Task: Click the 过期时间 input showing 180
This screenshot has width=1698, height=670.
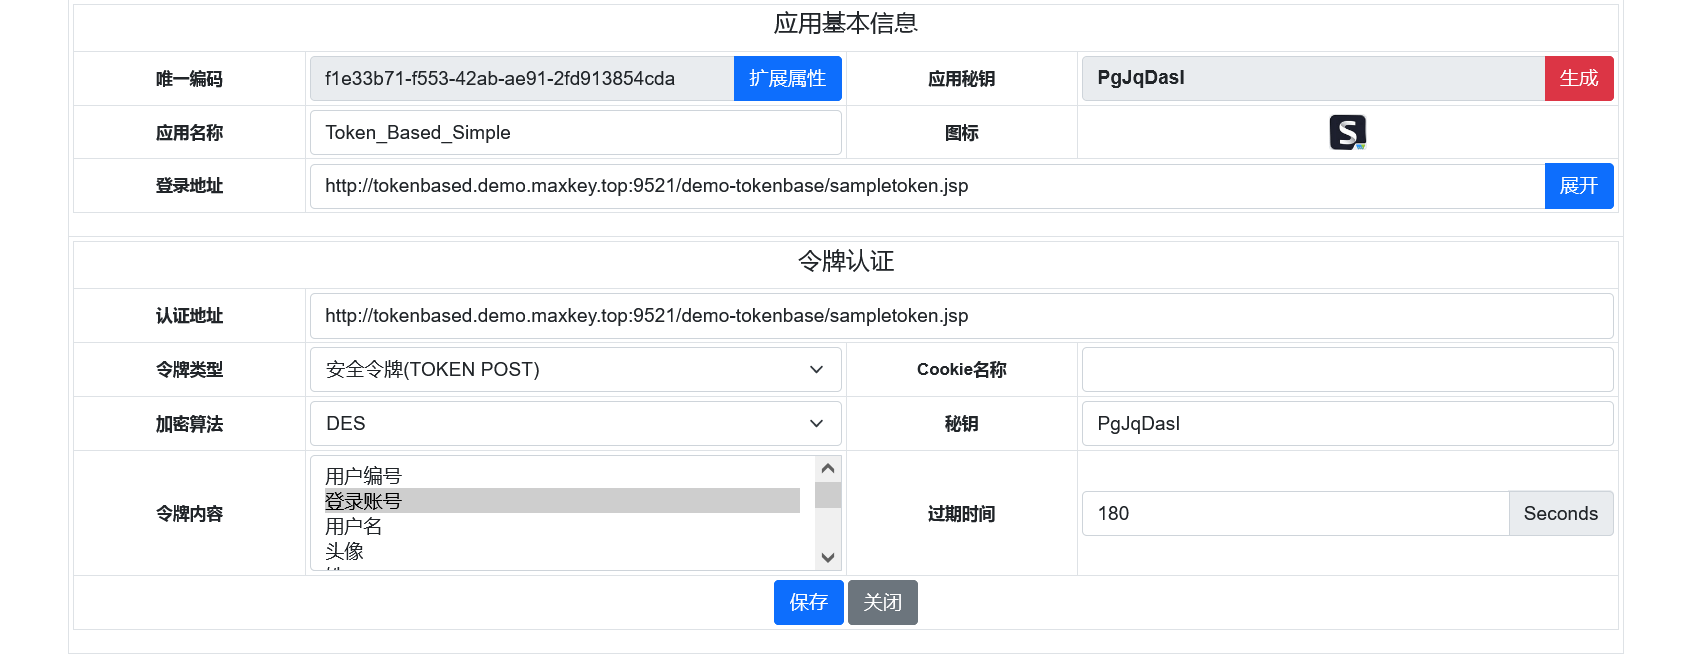Action: 1295,514
